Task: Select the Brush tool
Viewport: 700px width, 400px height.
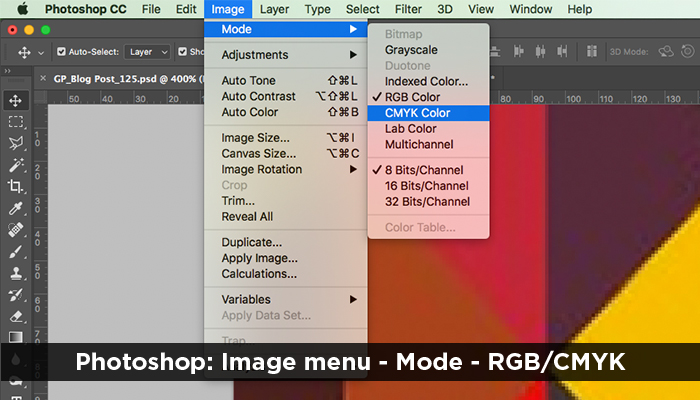Action: click(x=15, y=251)
